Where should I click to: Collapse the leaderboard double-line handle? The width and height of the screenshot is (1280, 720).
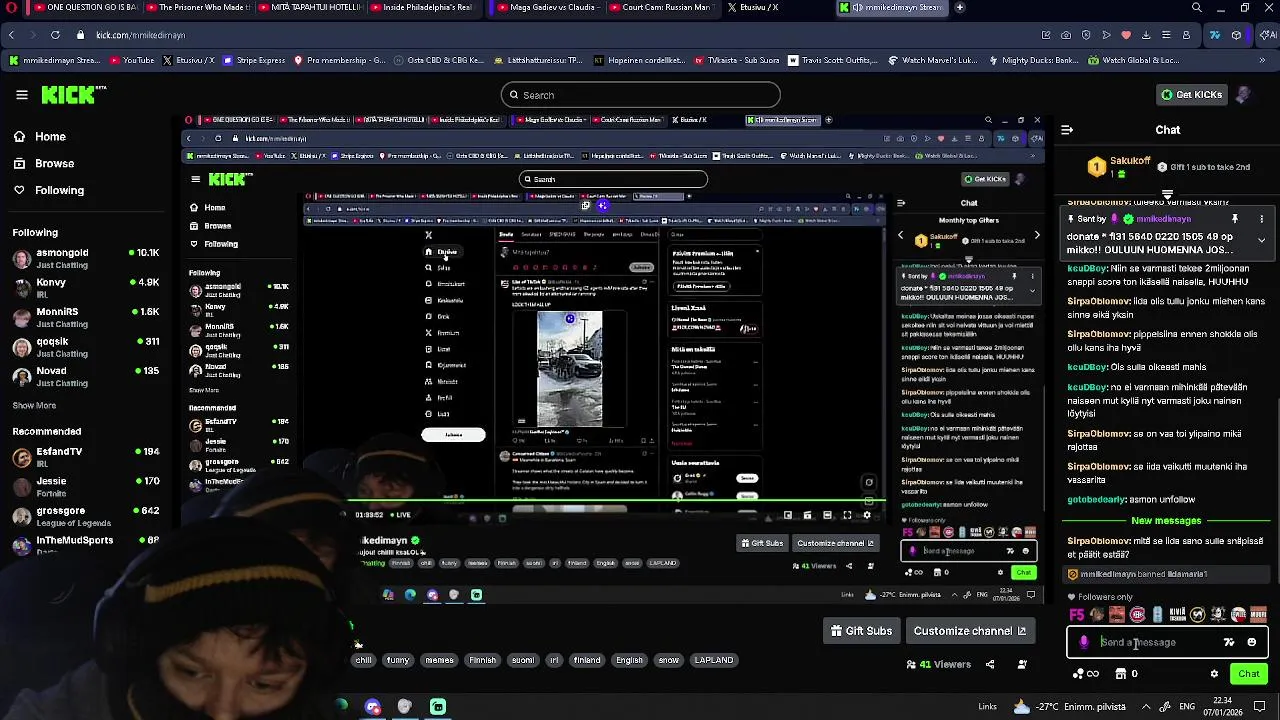pyautogui.click(x=1167, y=194)
